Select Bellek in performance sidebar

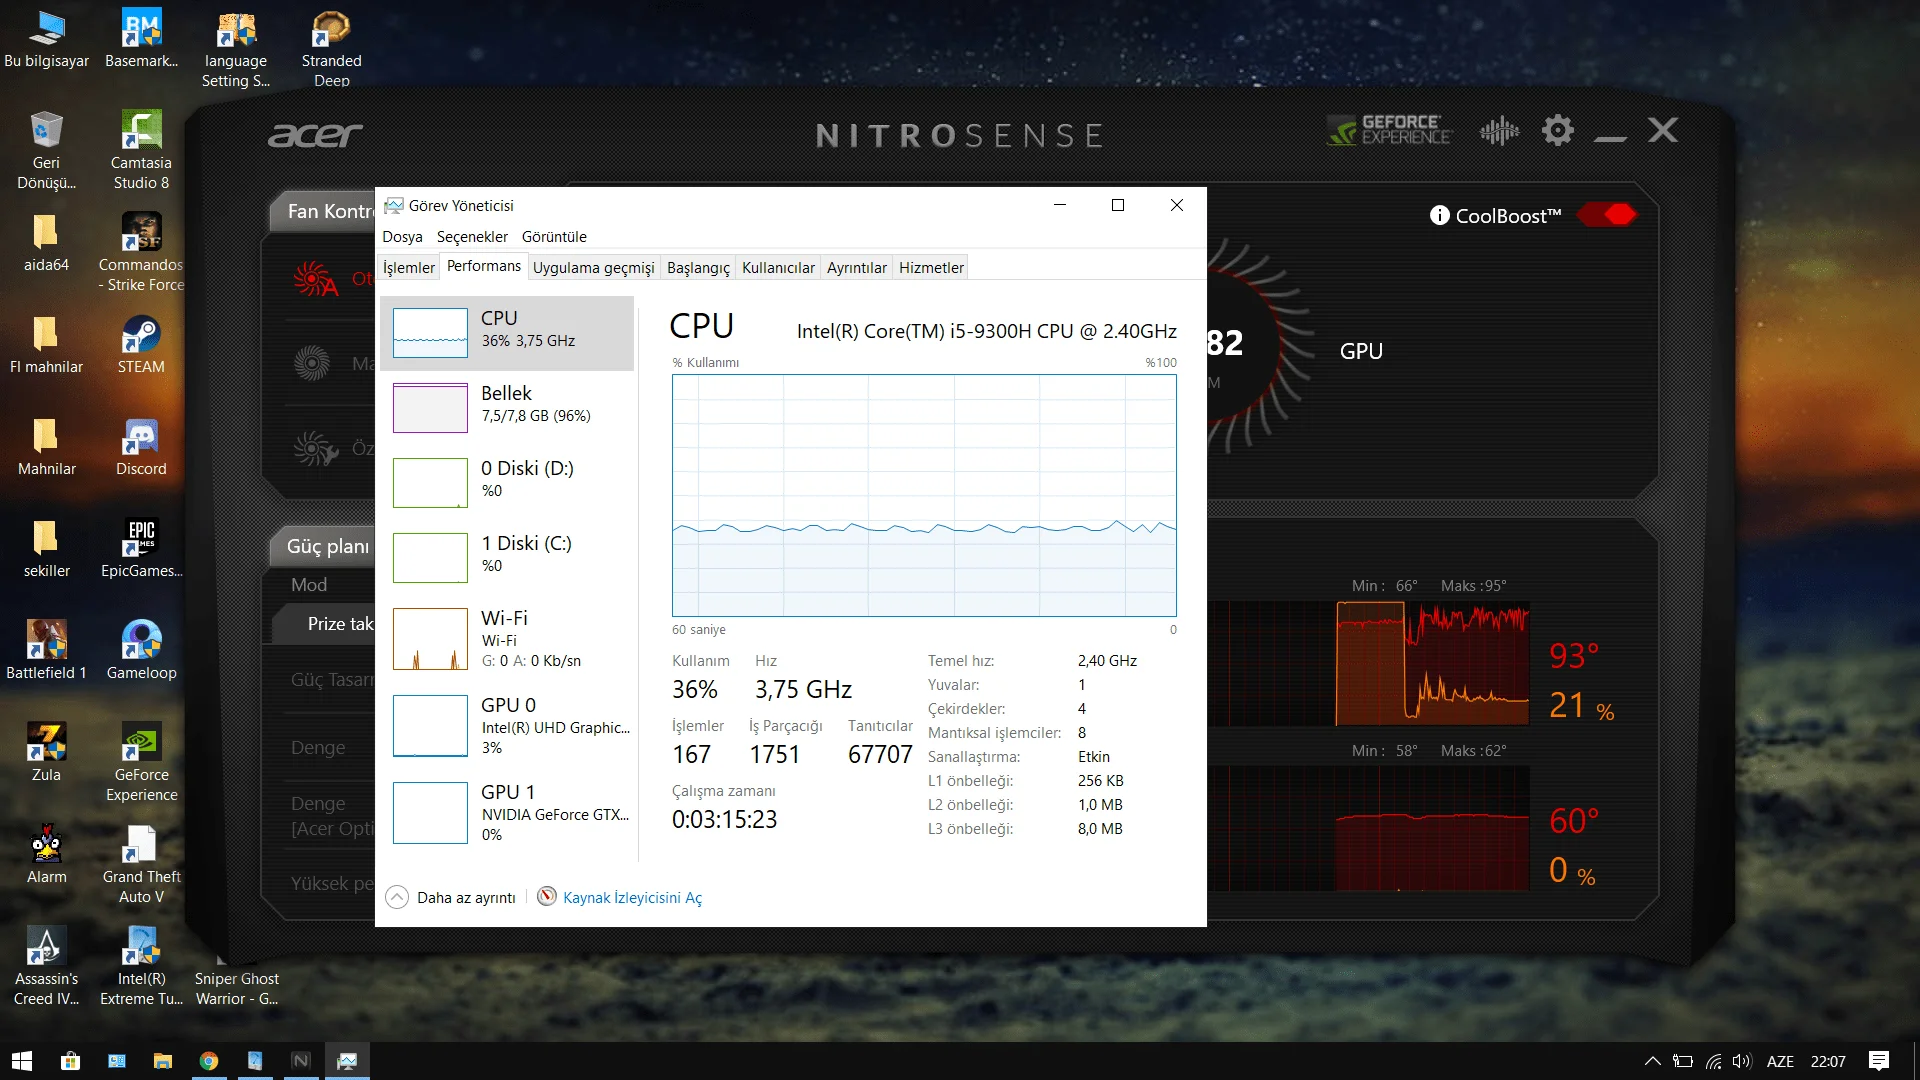point(507,407)
